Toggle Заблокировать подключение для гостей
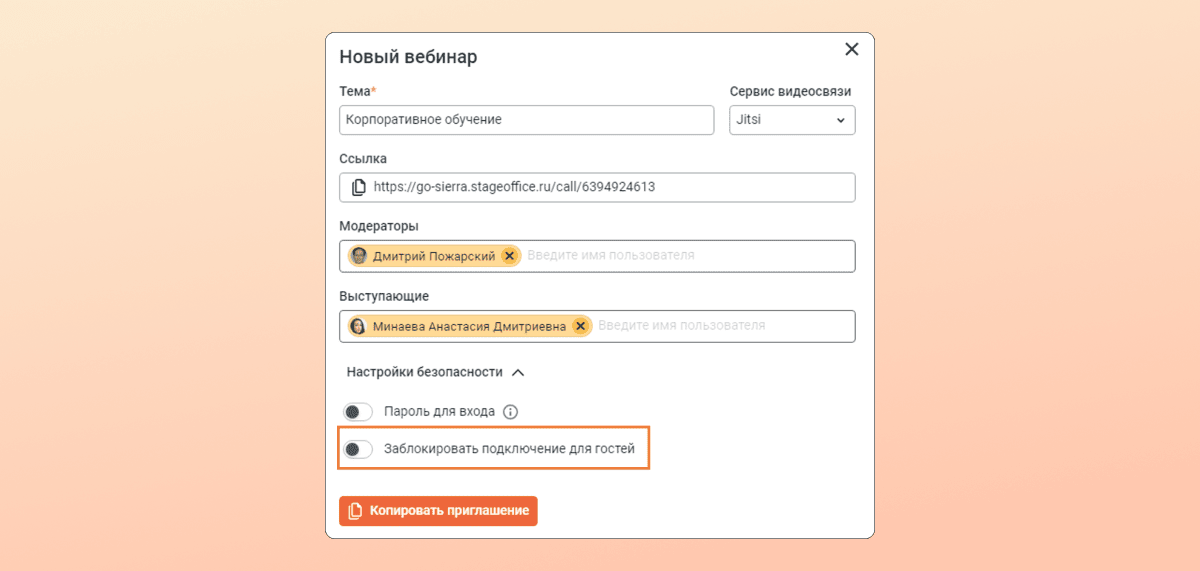This screenshot has height=571, width=1200. 358,449
